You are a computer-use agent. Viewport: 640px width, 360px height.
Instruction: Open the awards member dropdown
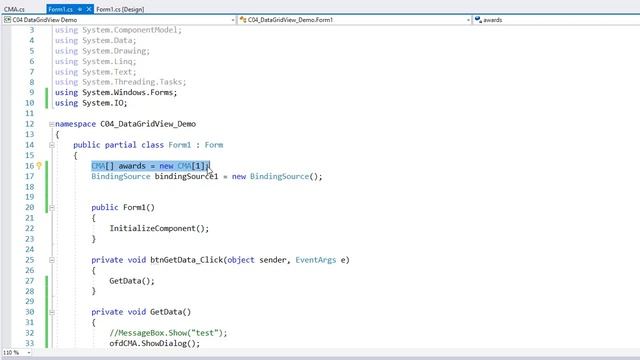(557, 20)
